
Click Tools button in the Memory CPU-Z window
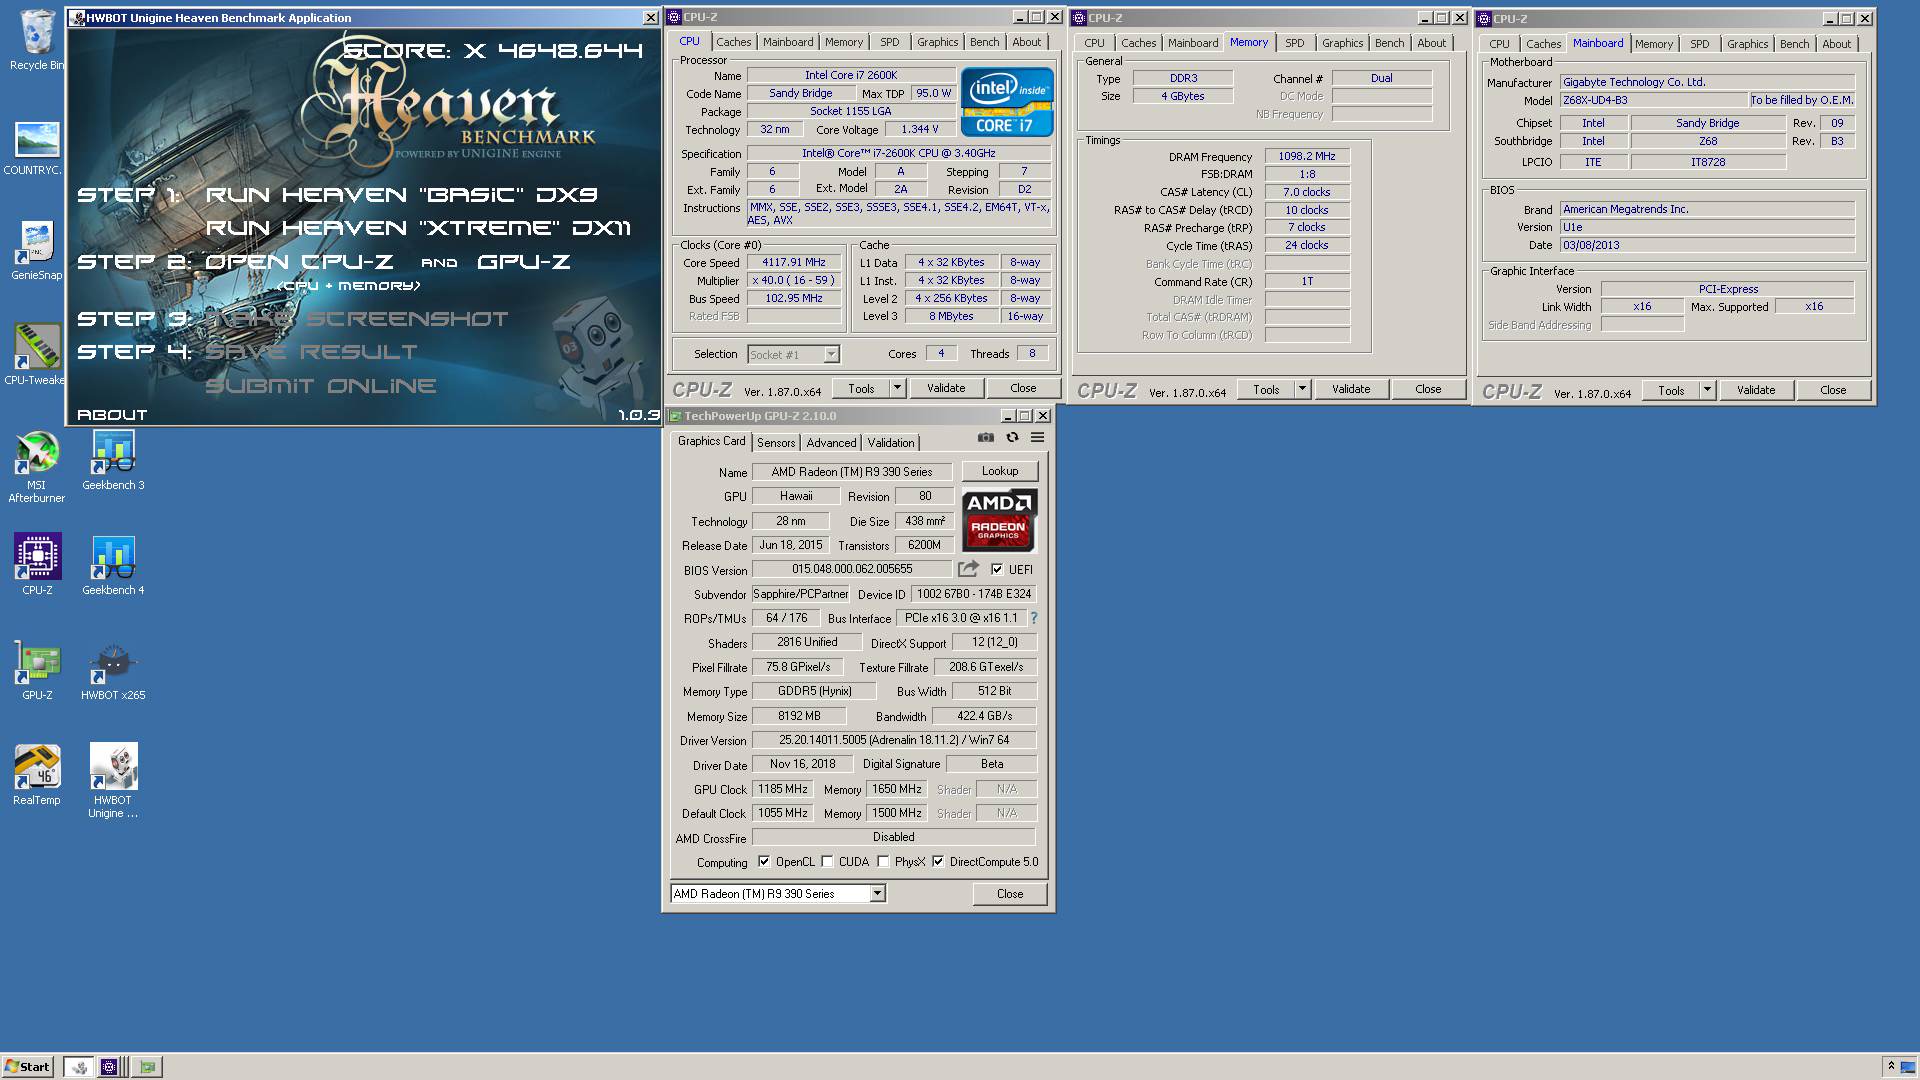coord(1266,389)
